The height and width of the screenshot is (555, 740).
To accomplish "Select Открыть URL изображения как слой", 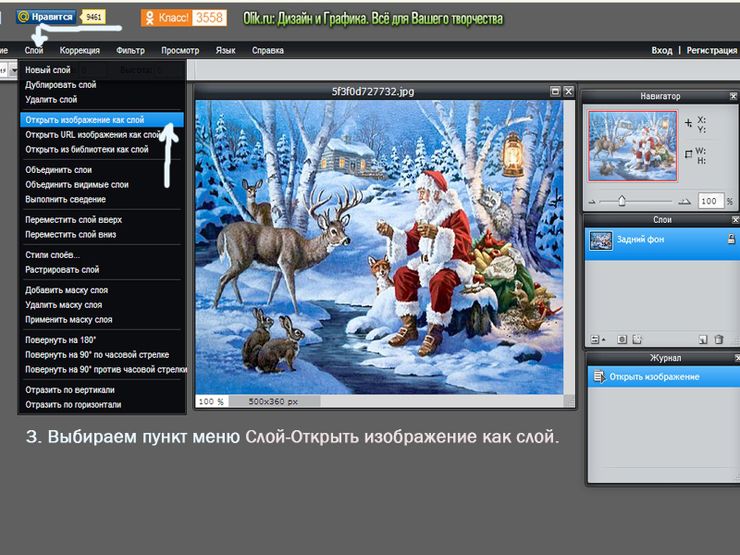I will point(101,135).
